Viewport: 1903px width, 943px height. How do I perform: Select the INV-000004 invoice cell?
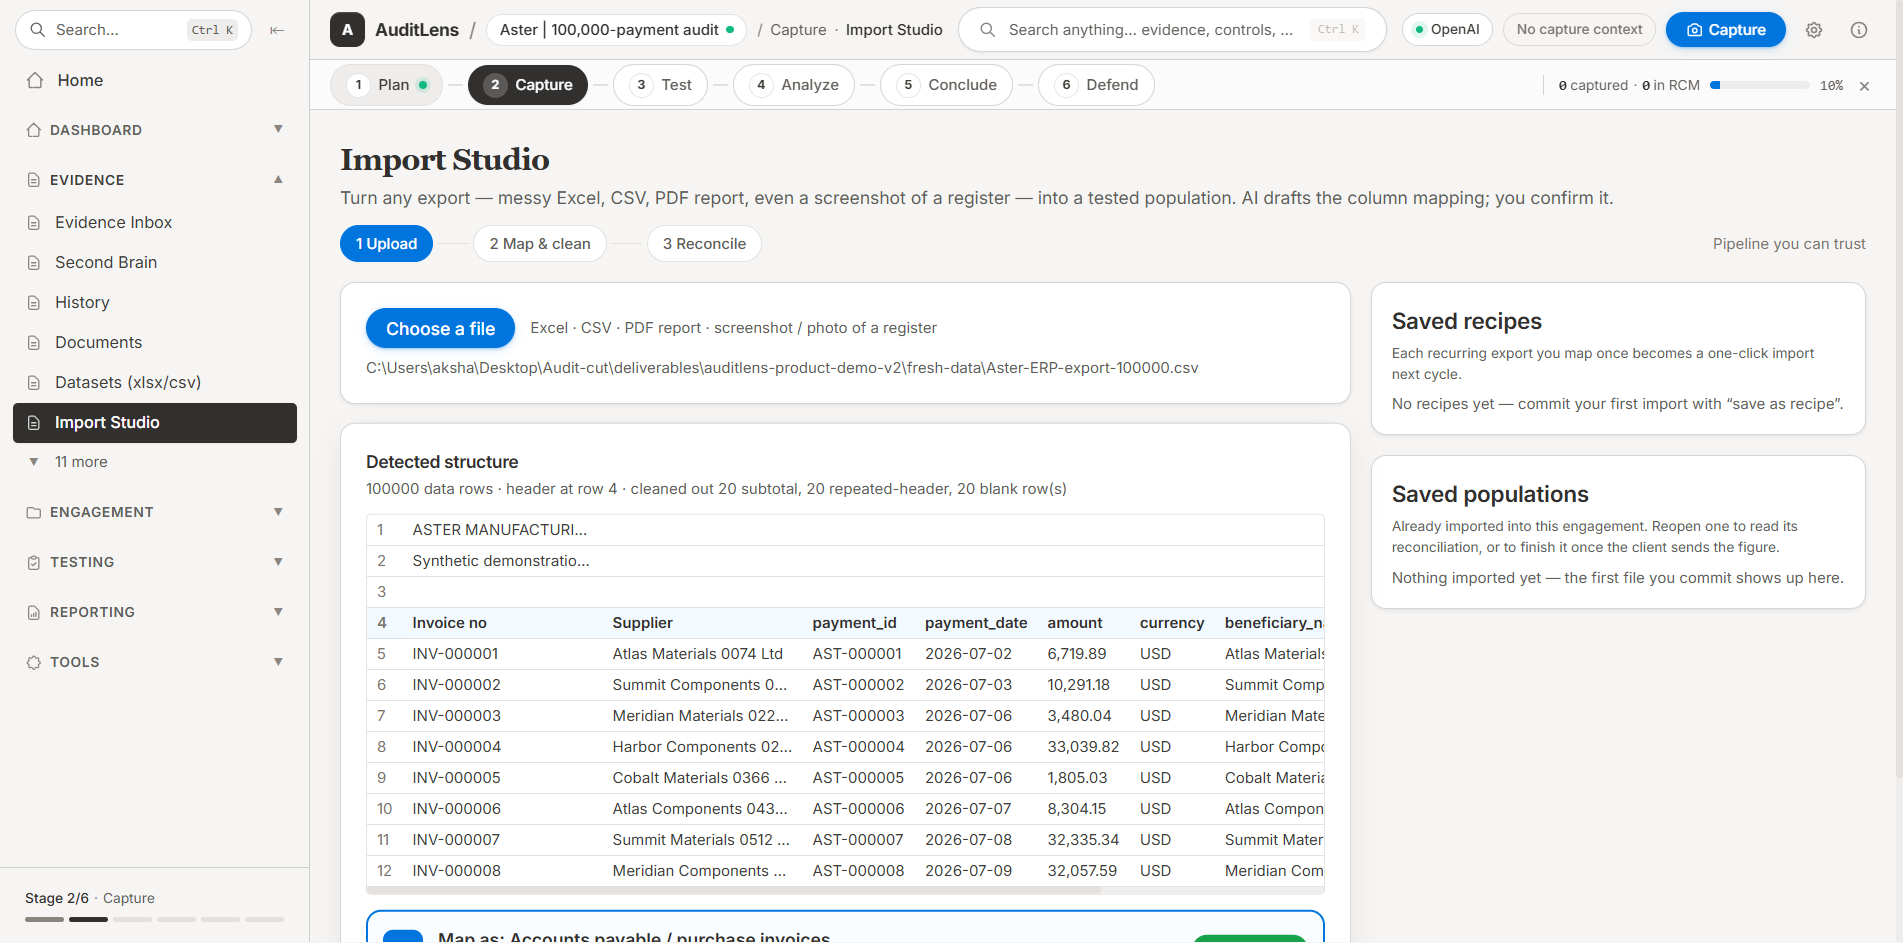[457, 747]
